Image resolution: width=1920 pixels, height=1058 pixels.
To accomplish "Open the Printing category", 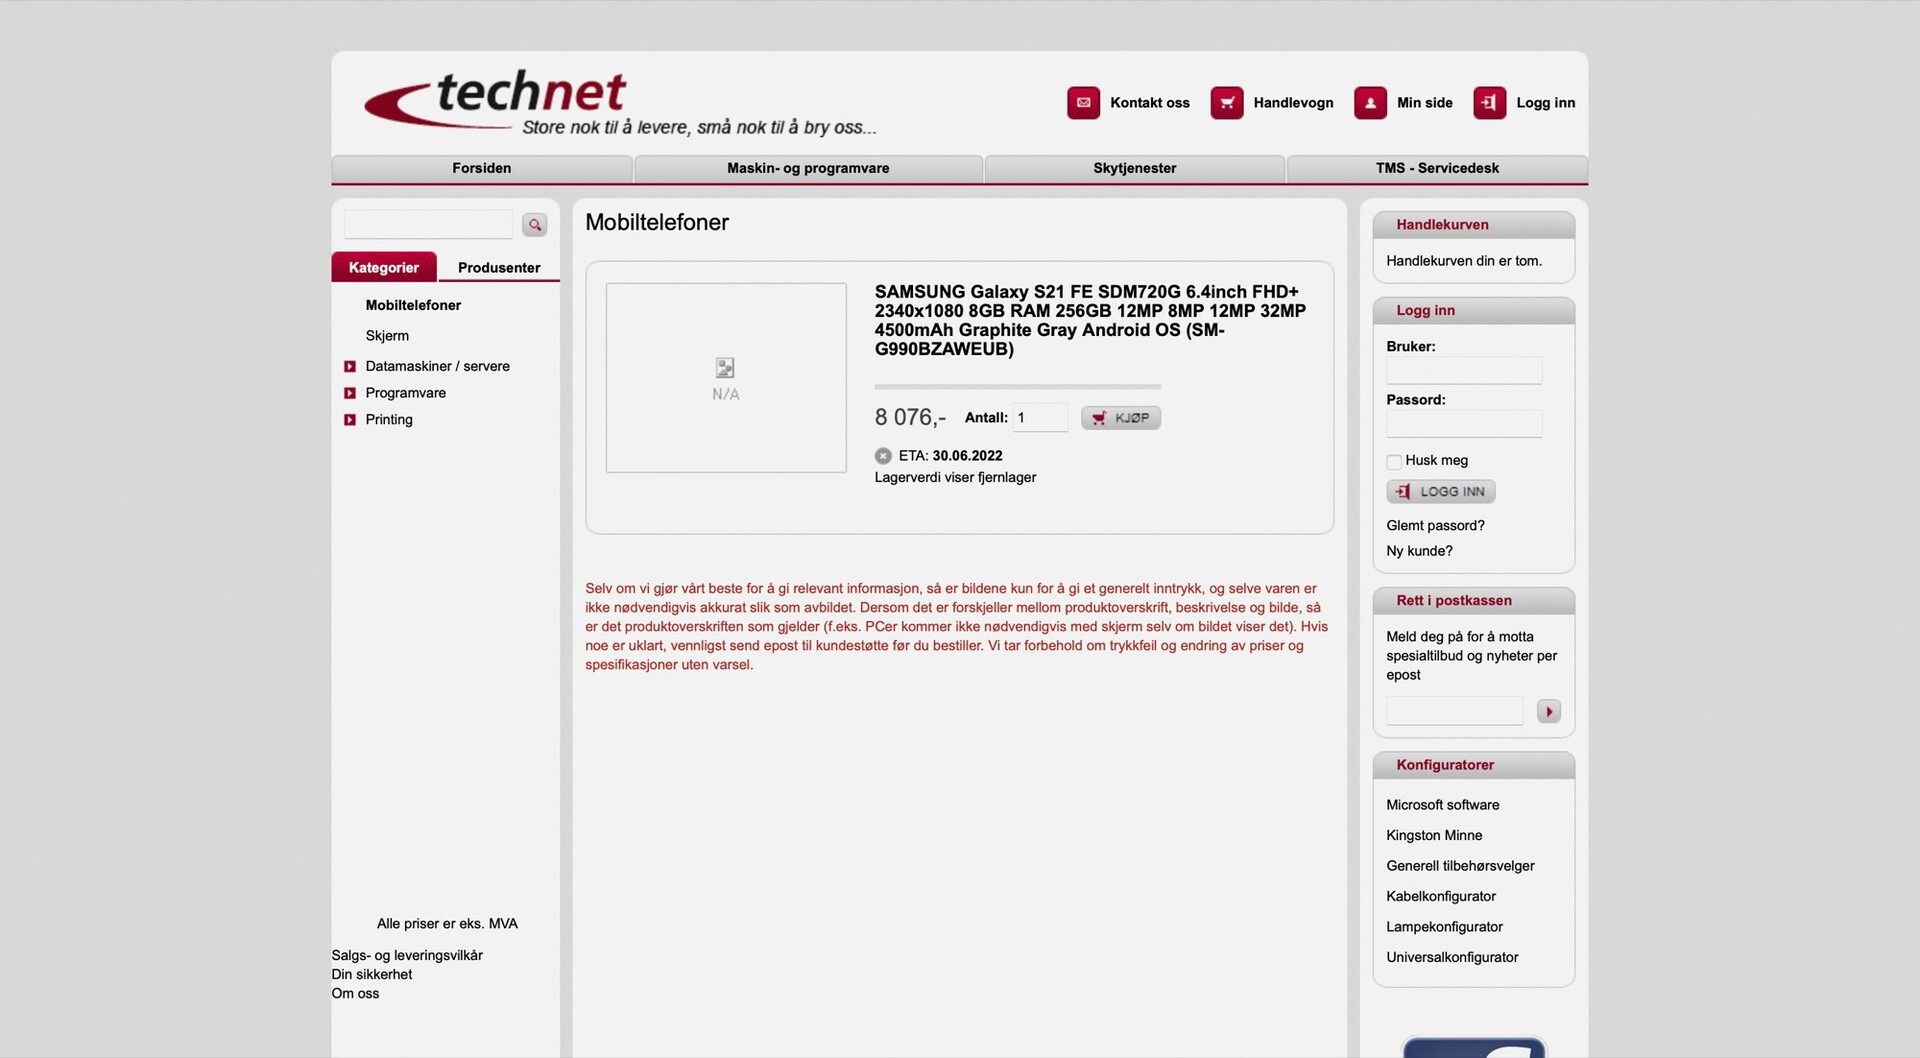I will (389, 420).
